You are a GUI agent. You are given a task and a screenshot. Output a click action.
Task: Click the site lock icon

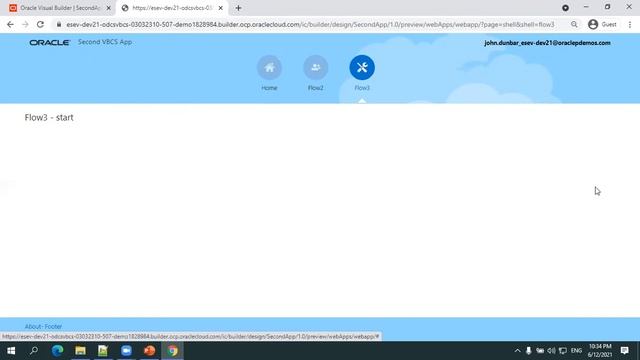coord(59,24)
